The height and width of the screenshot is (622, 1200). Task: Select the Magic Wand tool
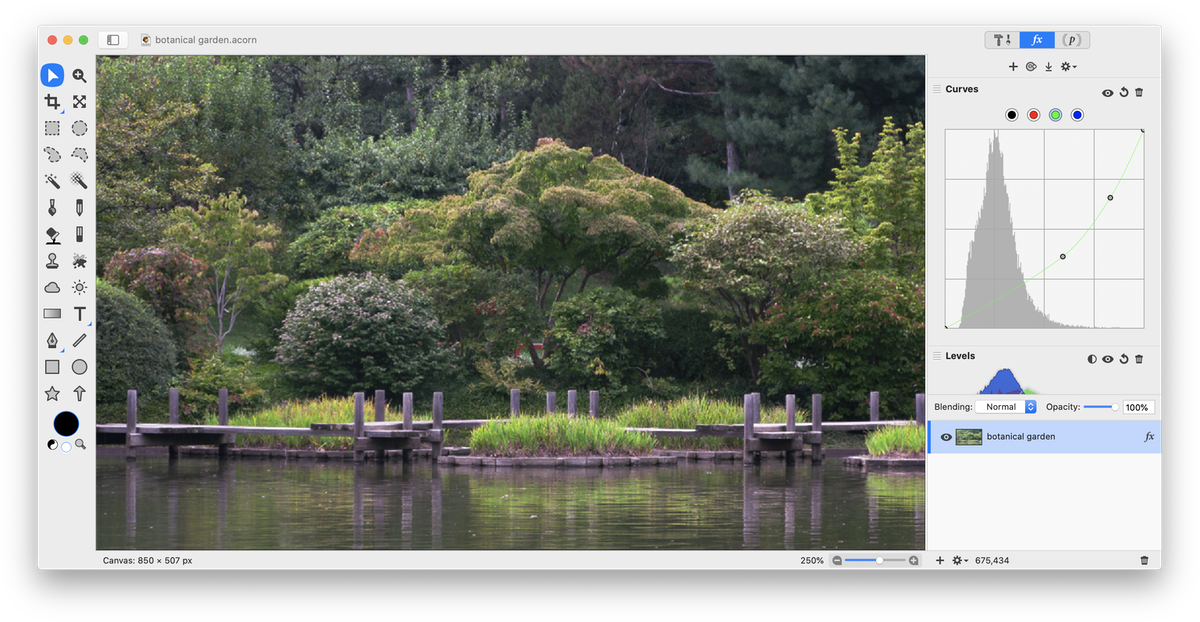coord(52,181)
